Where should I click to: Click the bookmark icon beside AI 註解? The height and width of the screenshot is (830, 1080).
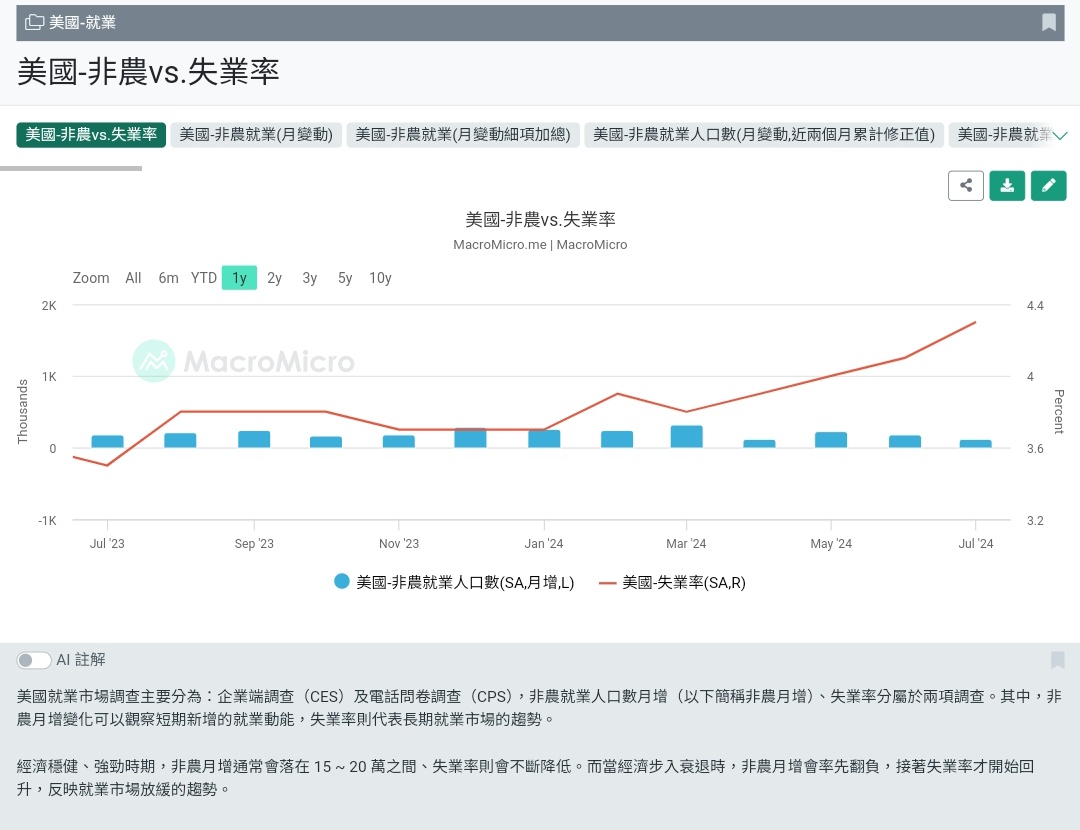pos(1057,660)
